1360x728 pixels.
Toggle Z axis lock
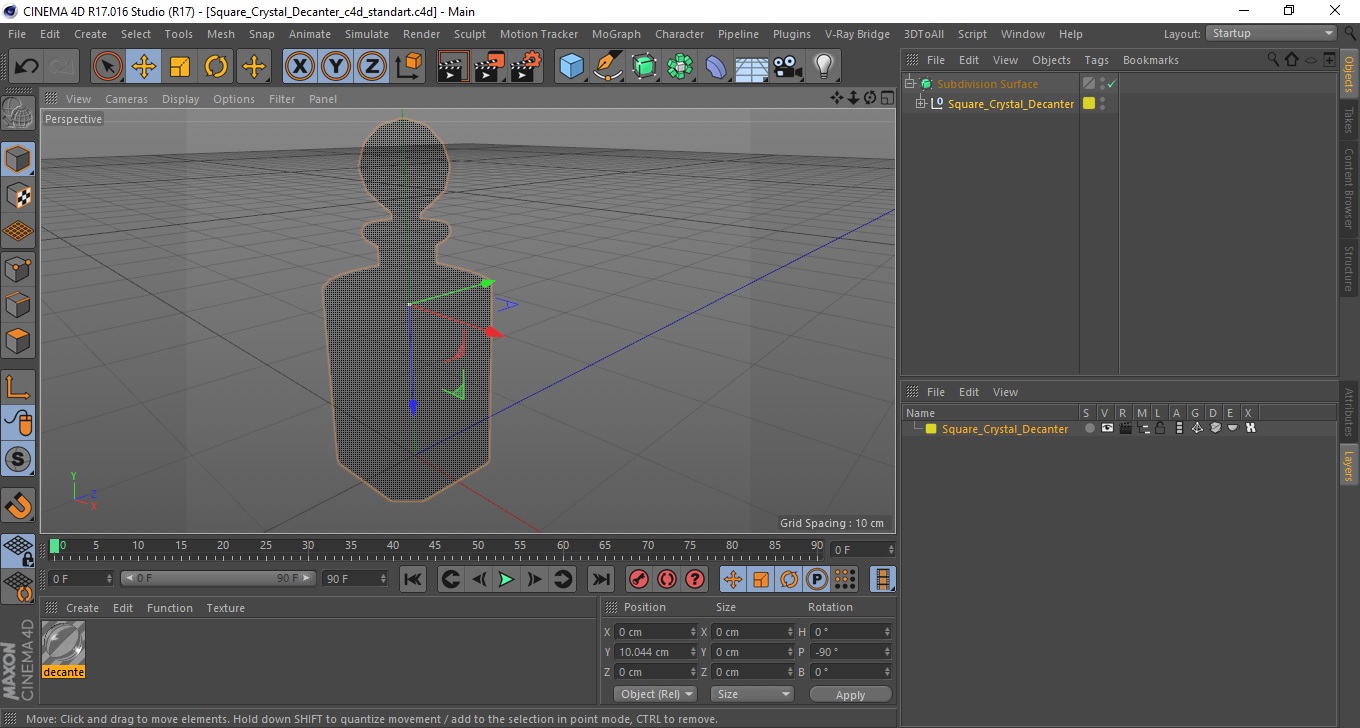pos(372,67)
